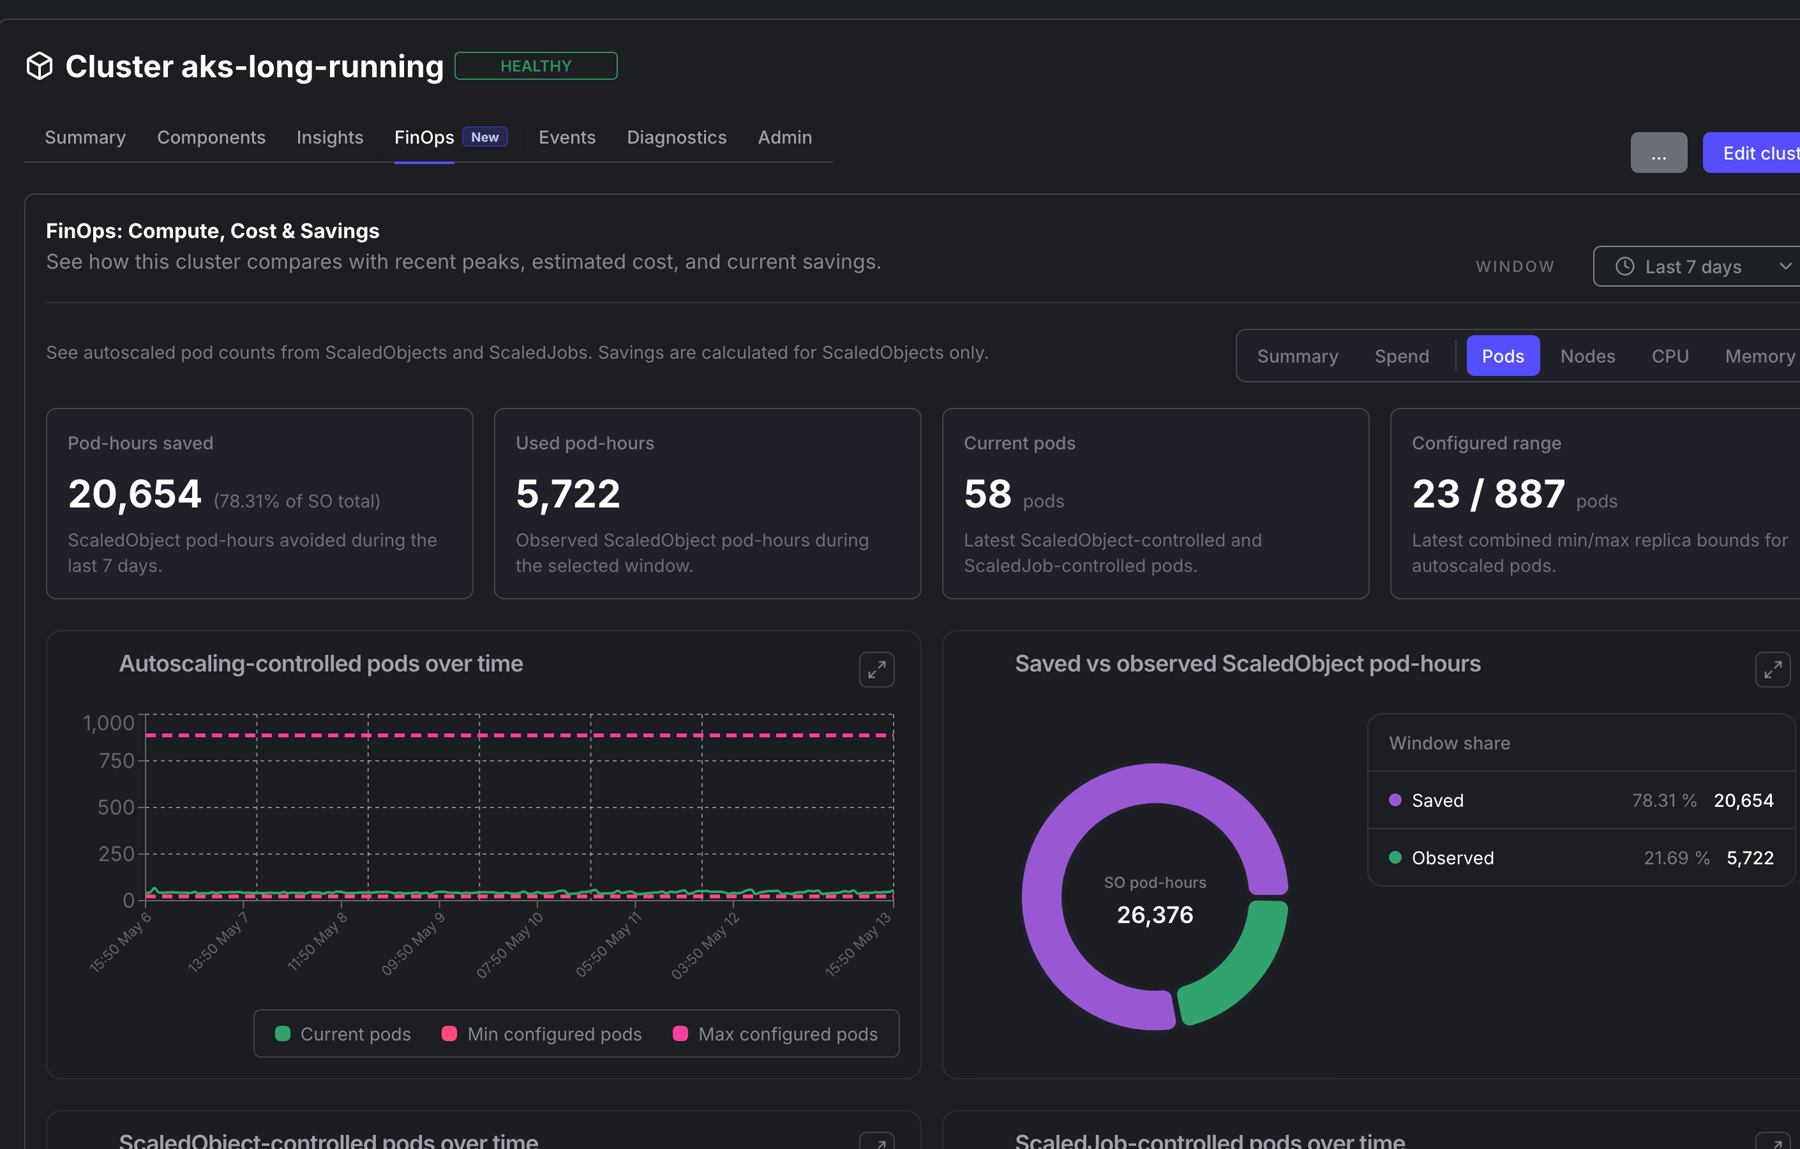Open the Admin tab

pyautogui.click(x=785, y=137)
